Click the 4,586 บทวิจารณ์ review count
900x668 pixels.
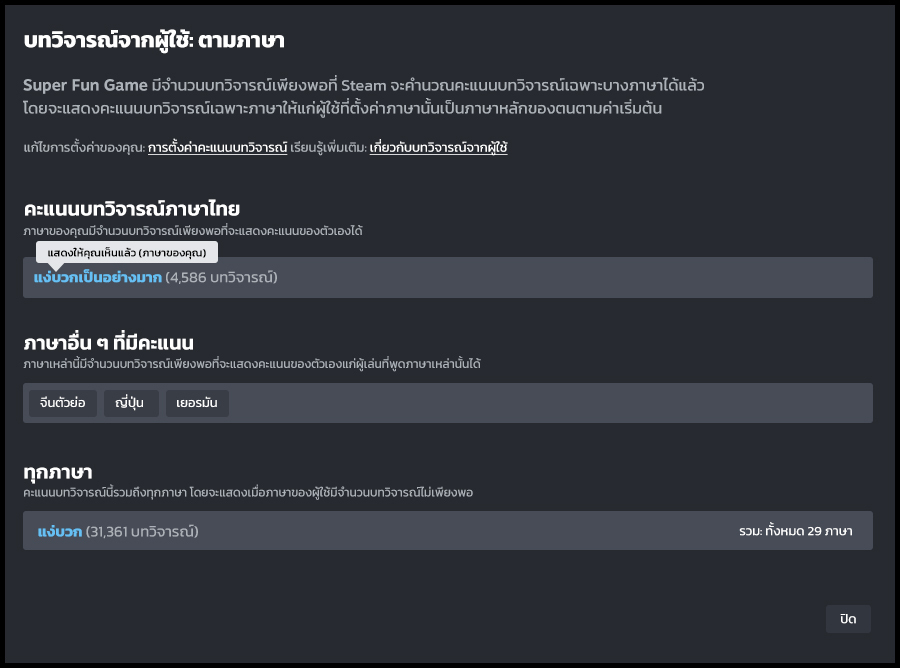coord(221,277)
